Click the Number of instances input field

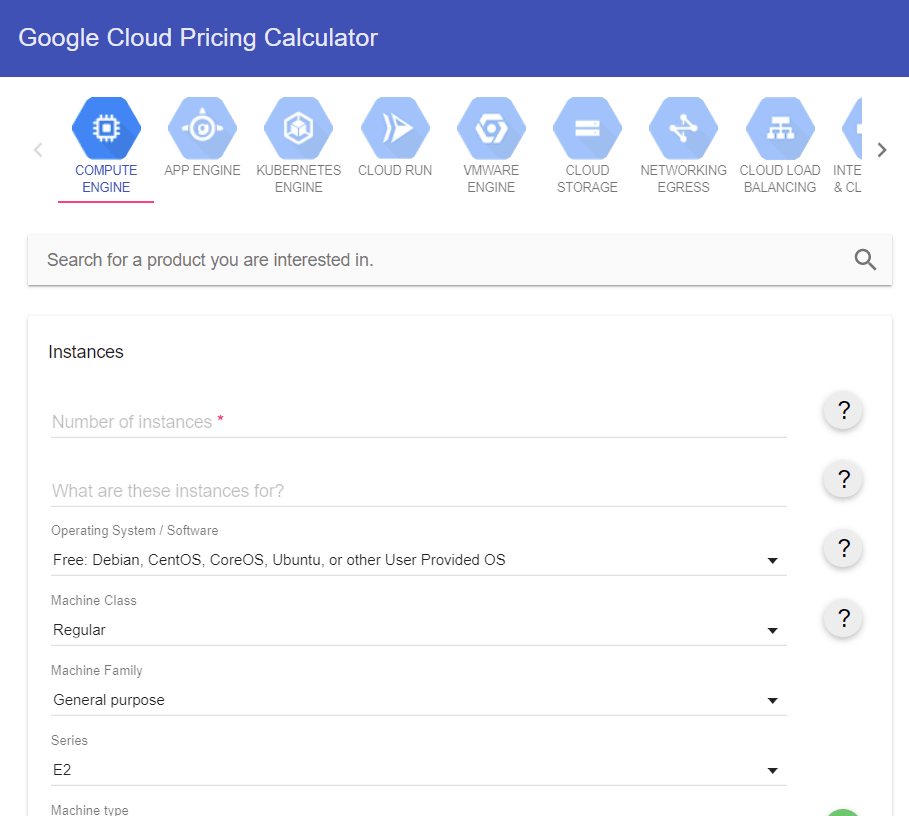(419, 422)
